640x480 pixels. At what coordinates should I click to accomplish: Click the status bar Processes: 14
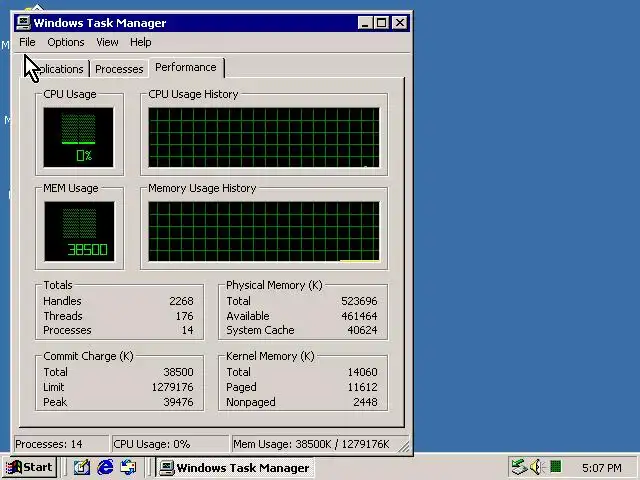(61, 444)
